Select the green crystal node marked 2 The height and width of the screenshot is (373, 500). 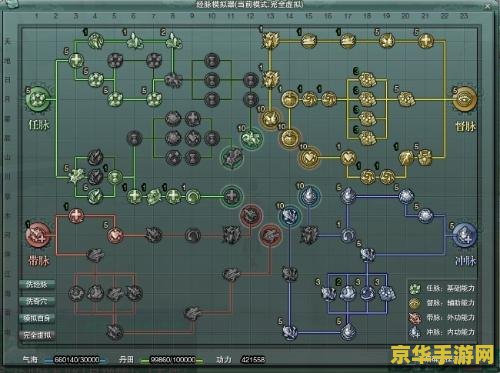point(173,41)
